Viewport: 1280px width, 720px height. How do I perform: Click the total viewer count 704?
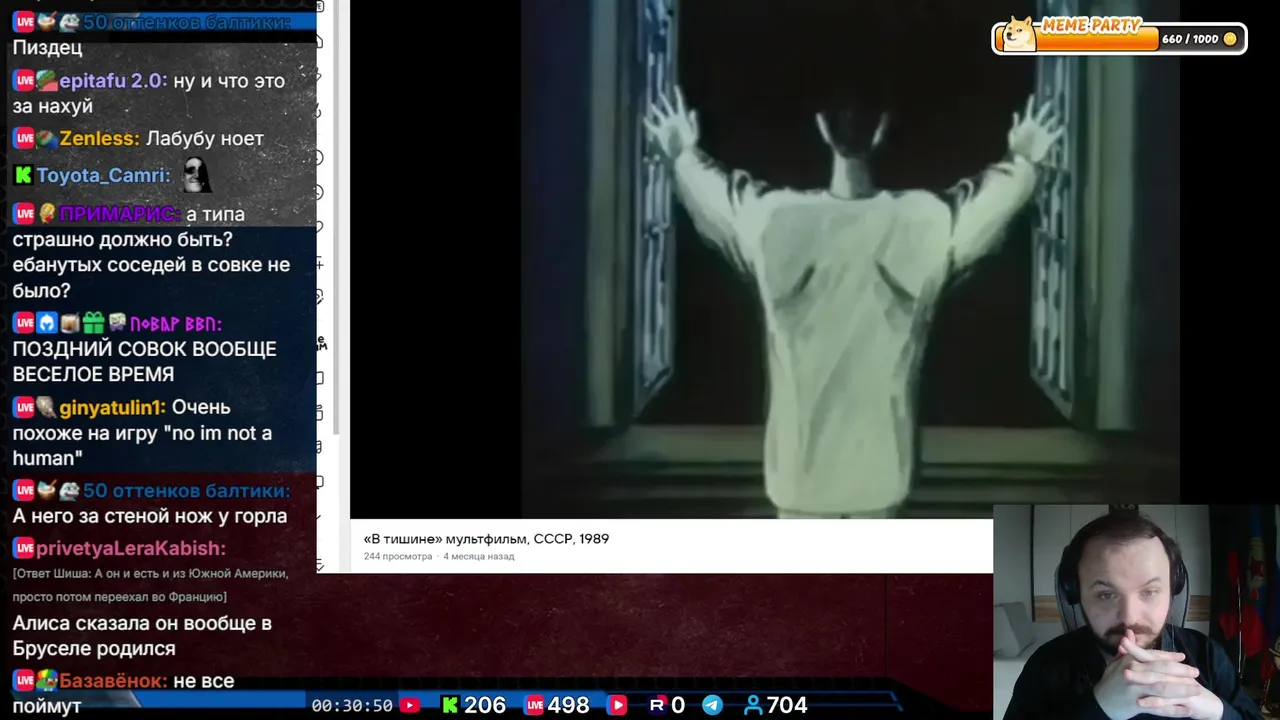pyautogui.click(x=787, y=705)
